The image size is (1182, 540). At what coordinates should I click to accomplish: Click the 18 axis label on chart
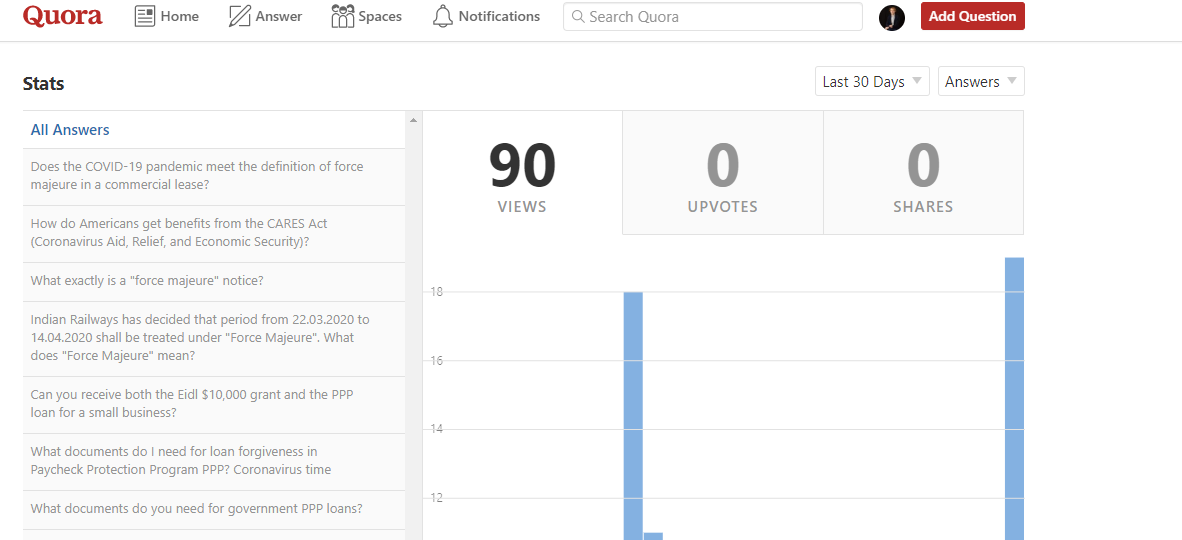(x=436, y=291)
